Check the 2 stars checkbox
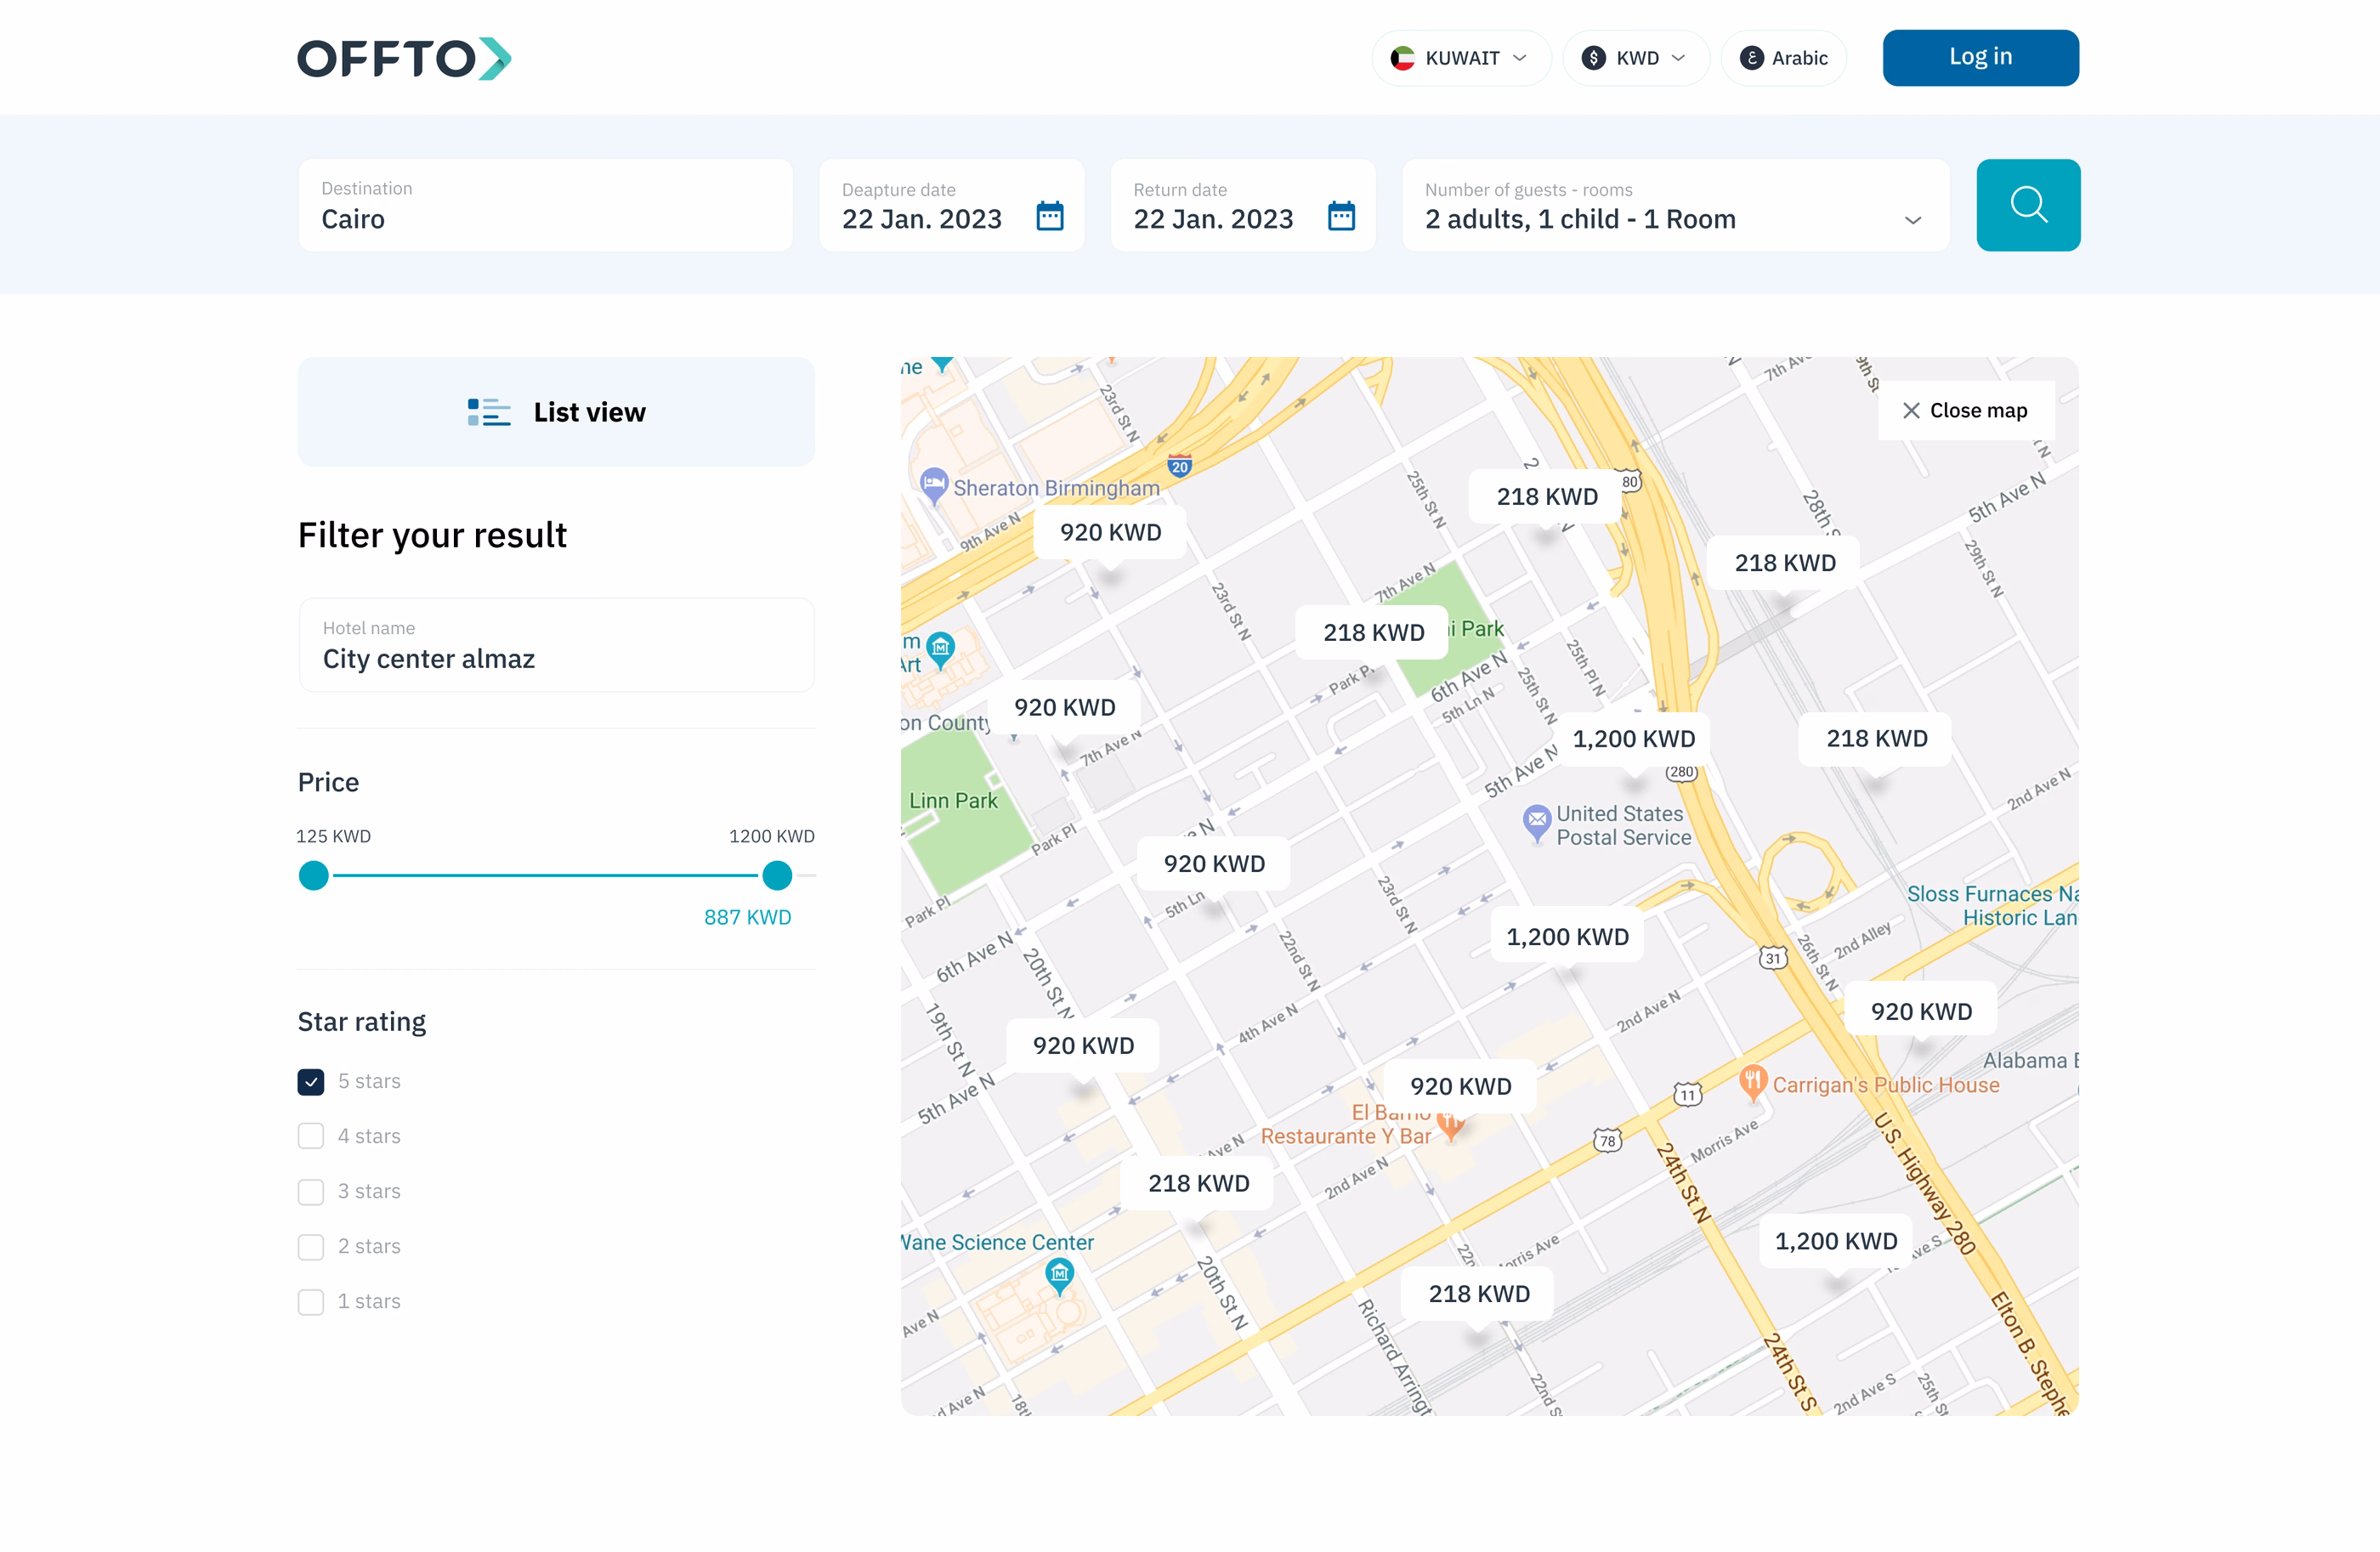 [x=310, y=1247]
